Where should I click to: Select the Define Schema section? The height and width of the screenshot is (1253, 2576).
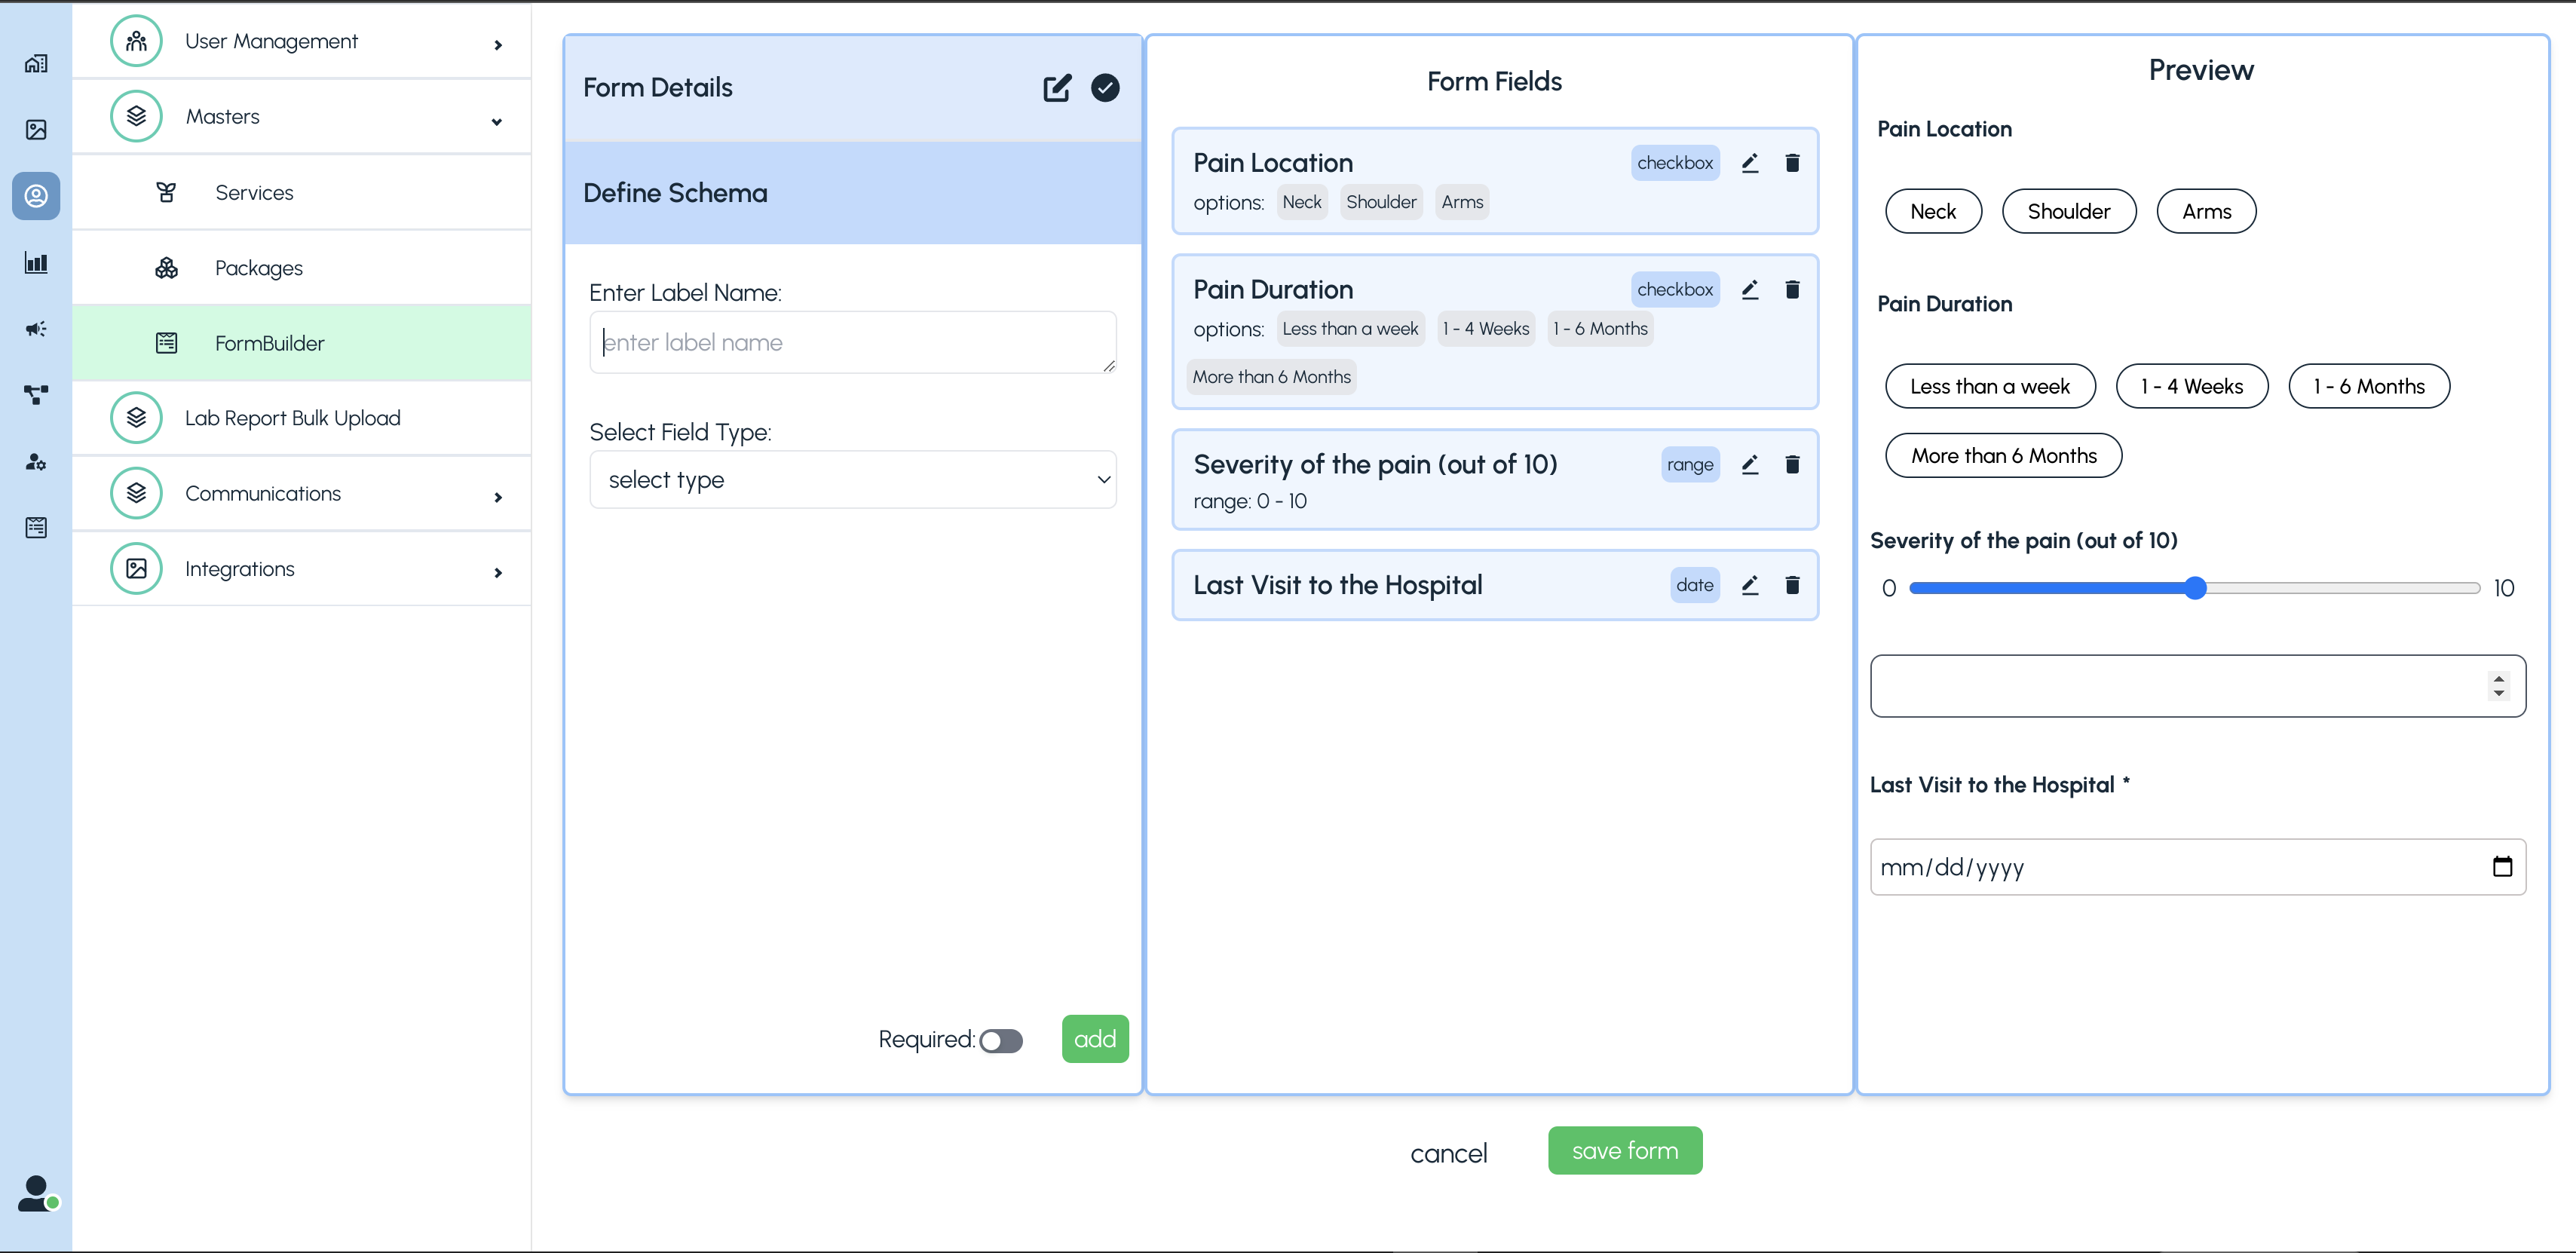tap(853, 193)
